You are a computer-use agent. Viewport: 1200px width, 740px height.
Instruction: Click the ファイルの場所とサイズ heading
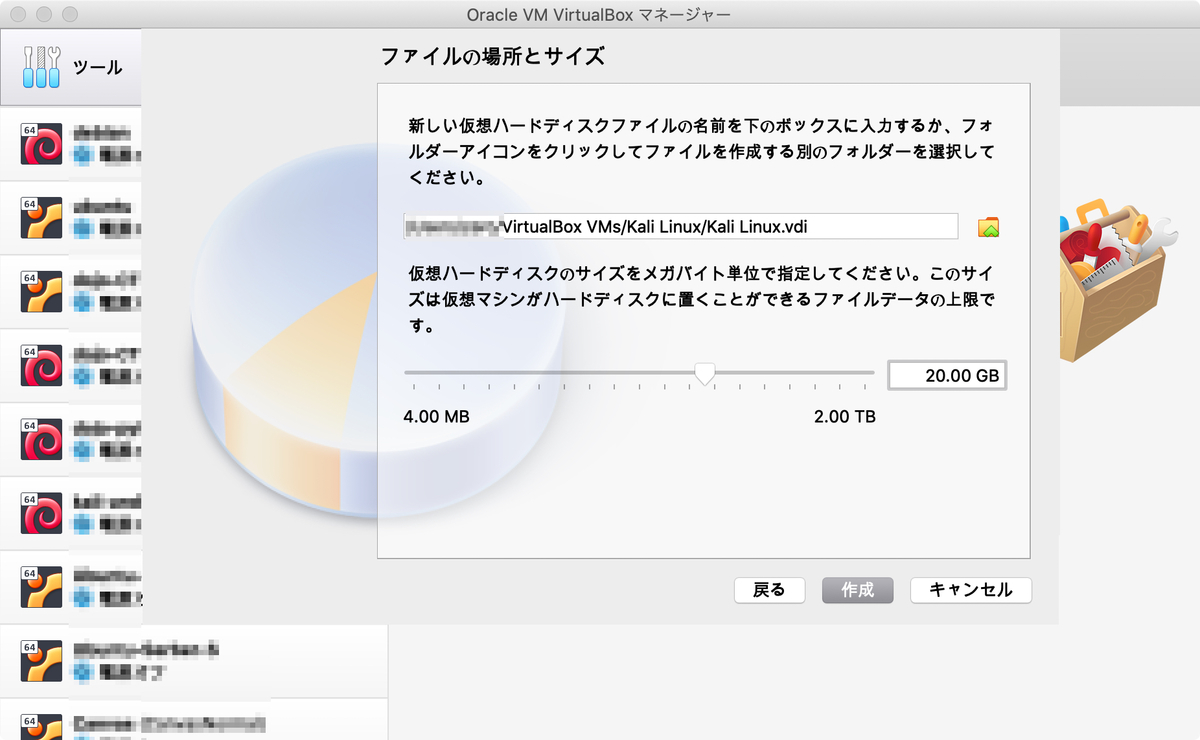[x=493, y=56]
